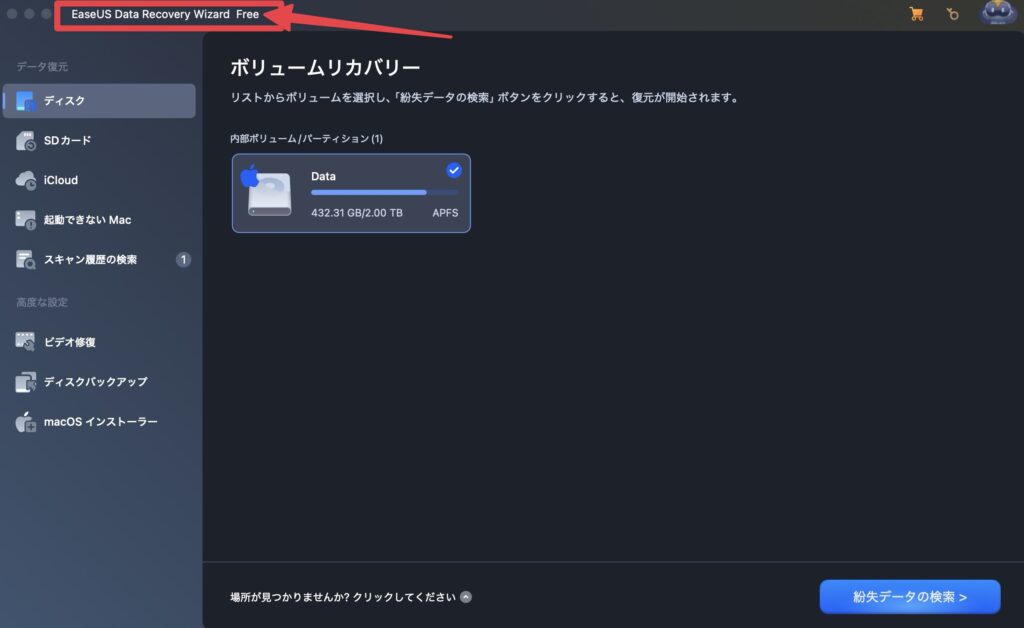Click the ビデオ修復 icon
The width and height of the screenshot is (1024, 628).
coord(27,342)
